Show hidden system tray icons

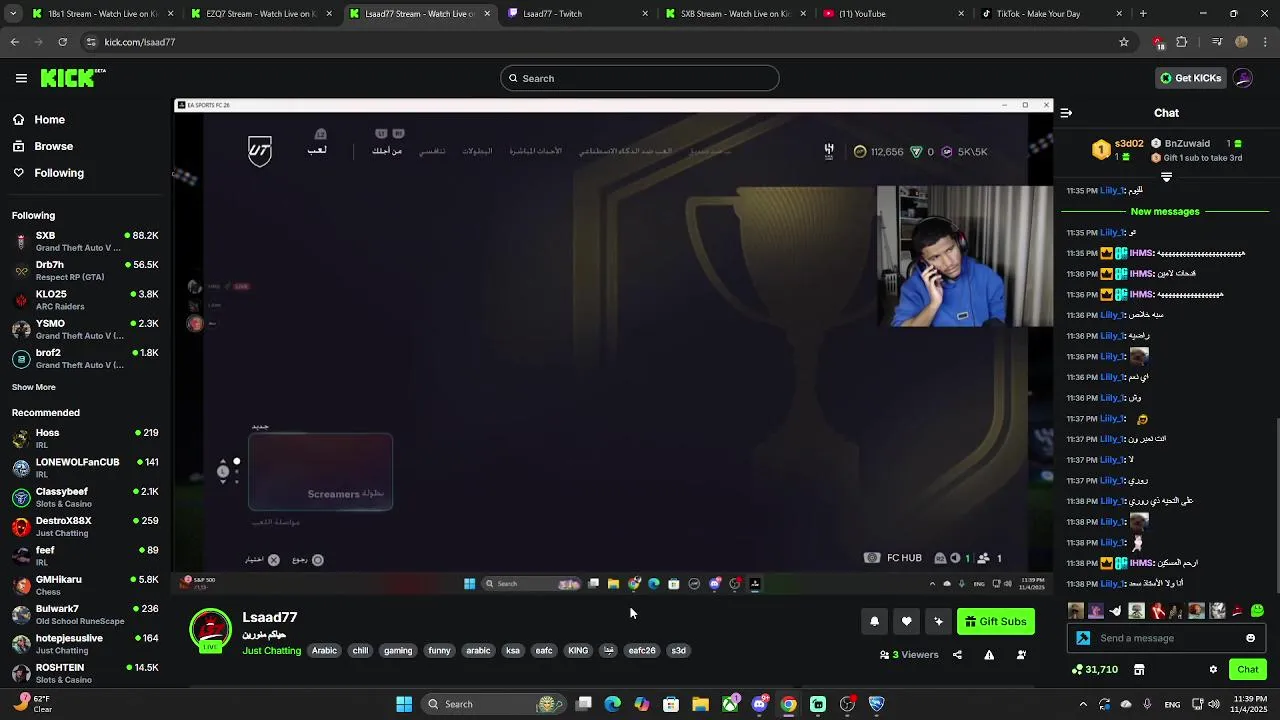(1083, 704)
